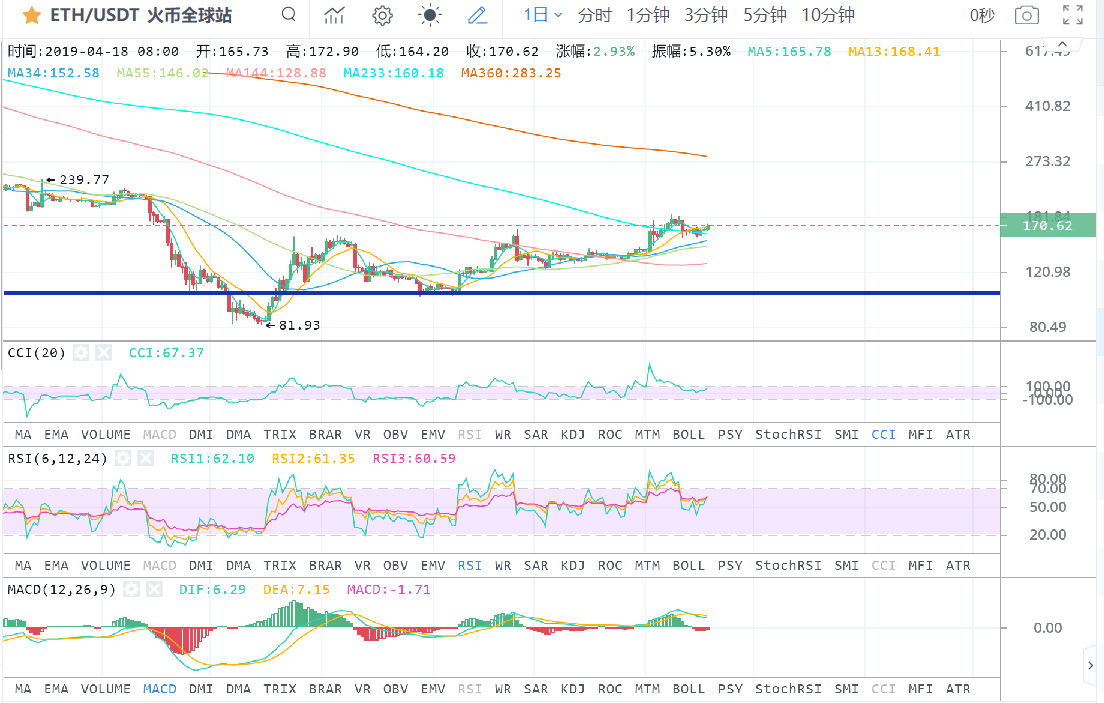Open settings gear for CCI(20) indicator
This screenshot has width=1104, height=703.
(81, 353)
